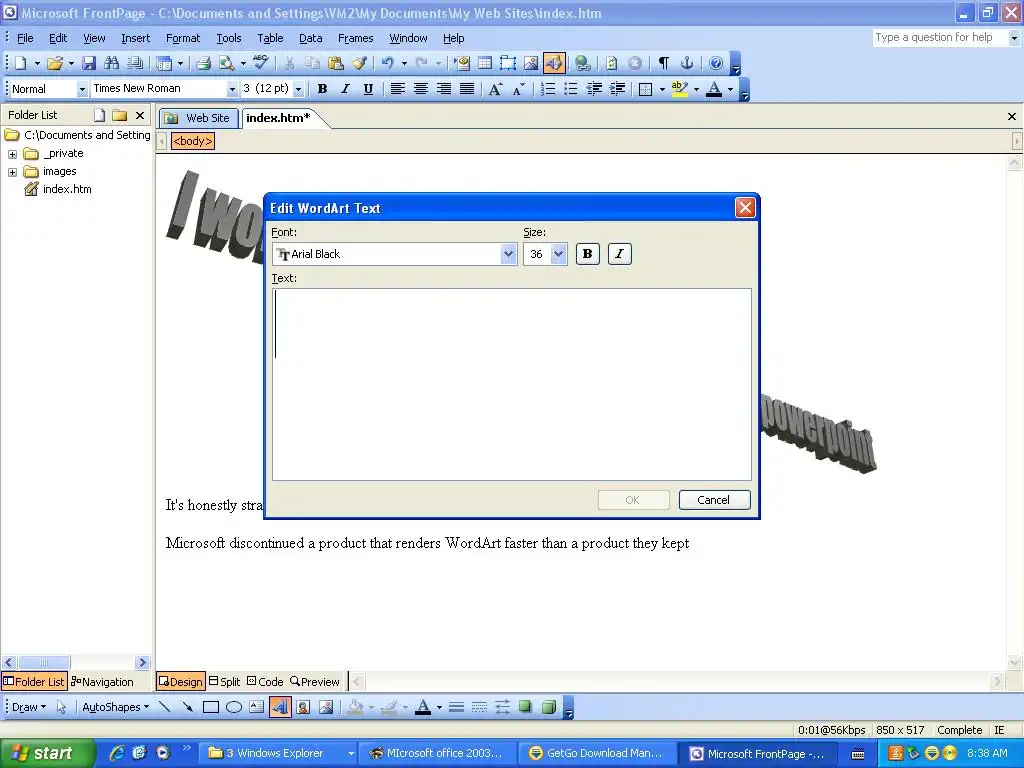
Task: Toggle Bold in Edit WordArt dialog
Action: coord(587,254)
